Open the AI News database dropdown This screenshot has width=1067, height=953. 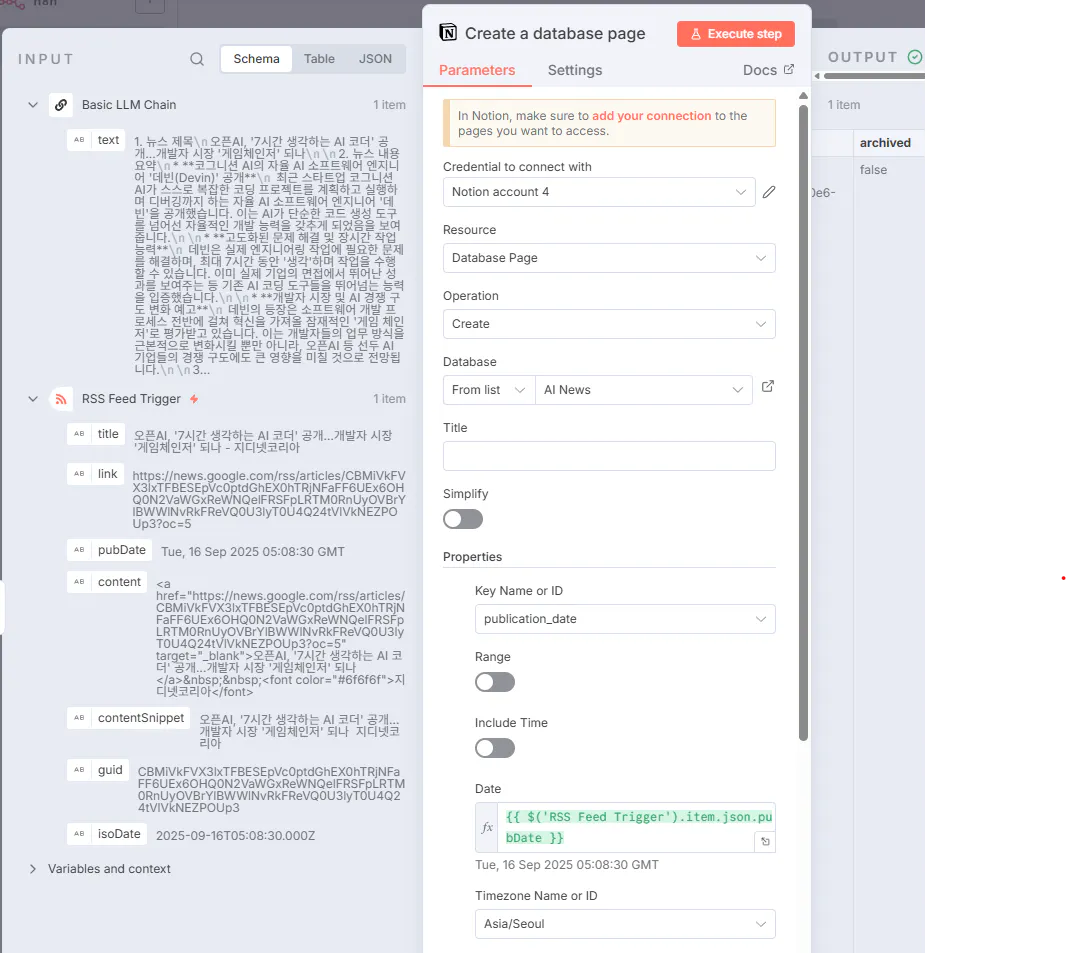point(644,390)
